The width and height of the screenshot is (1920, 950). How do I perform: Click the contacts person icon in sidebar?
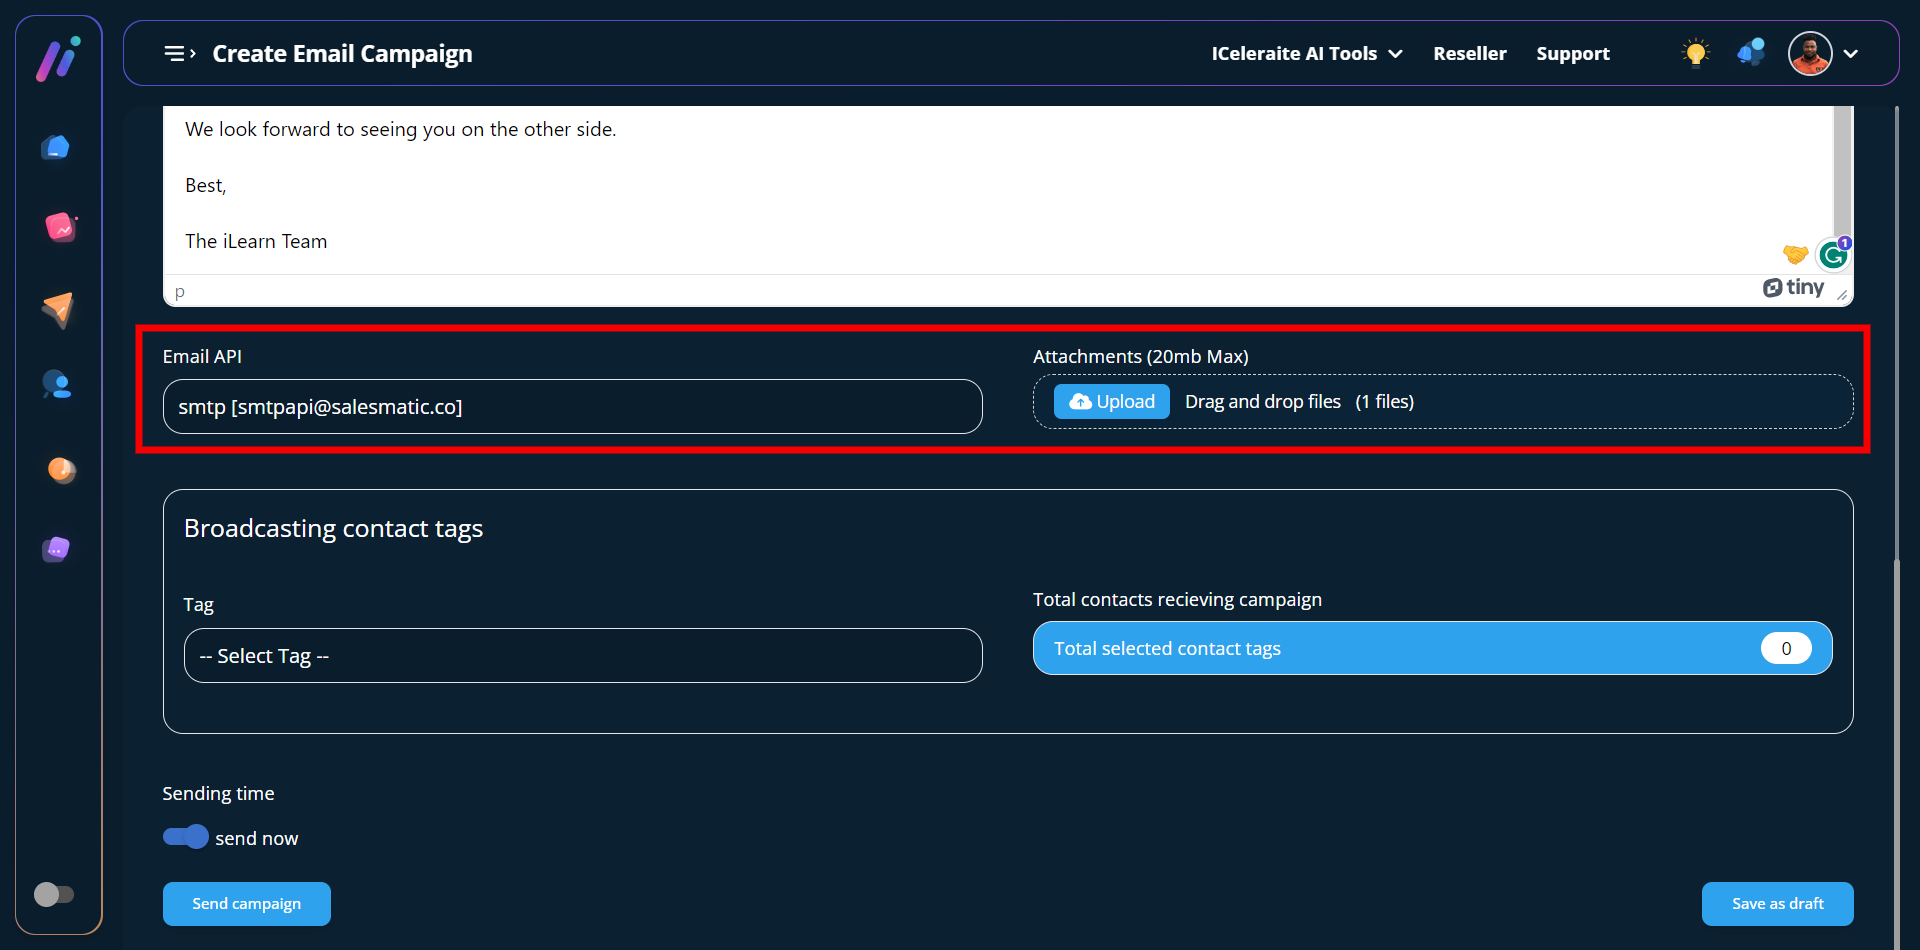(57, 385)
